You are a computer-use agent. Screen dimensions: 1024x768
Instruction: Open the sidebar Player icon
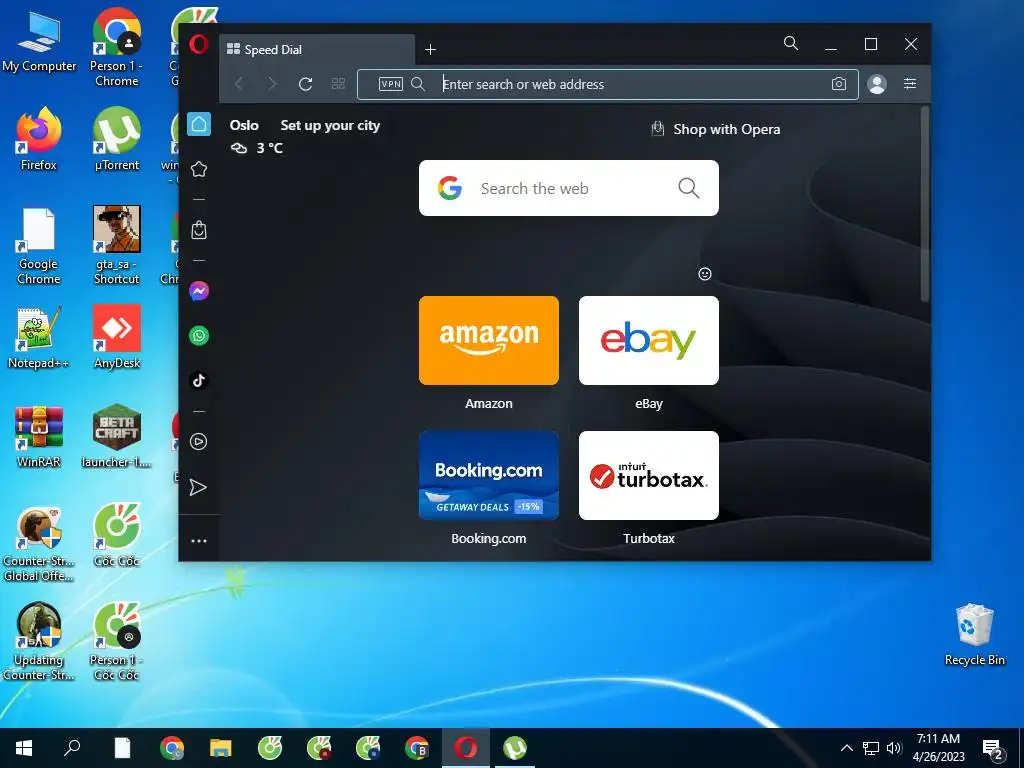[199, 441]
